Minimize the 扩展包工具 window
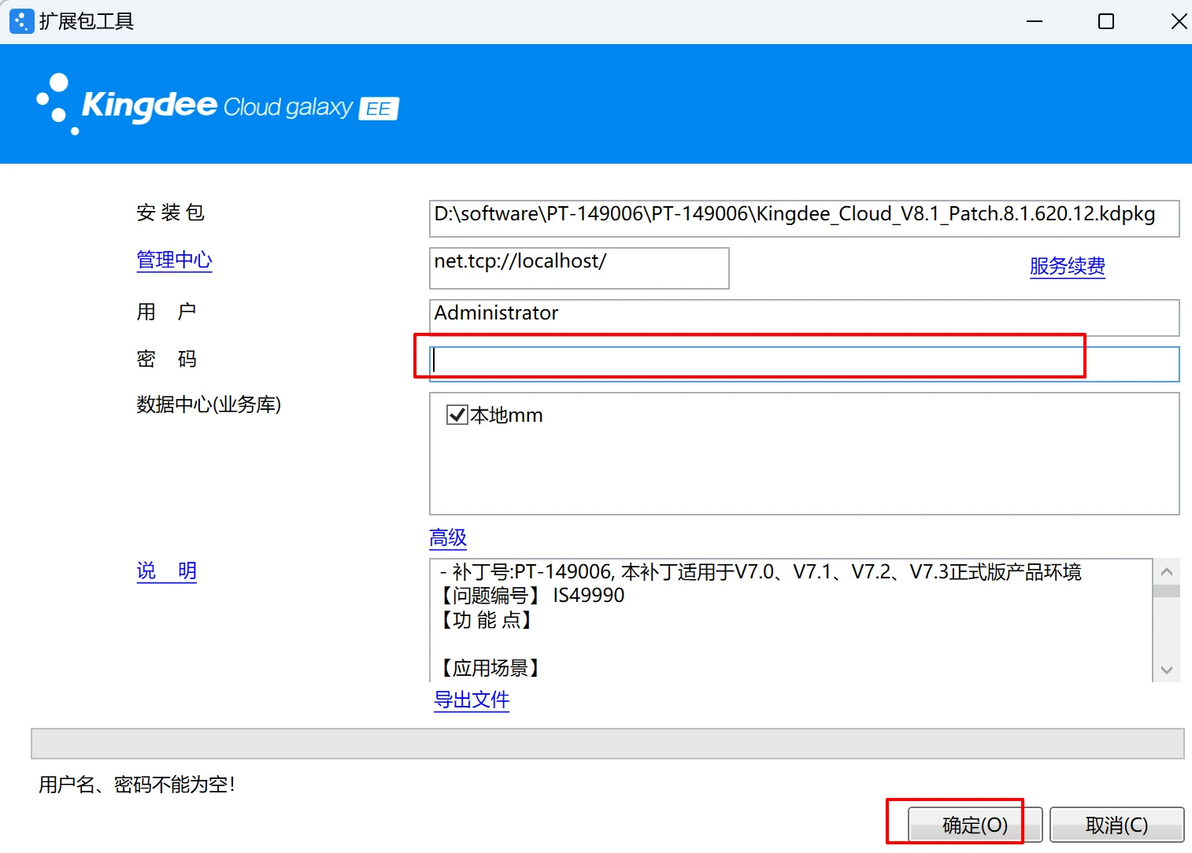 [1034, 21]
